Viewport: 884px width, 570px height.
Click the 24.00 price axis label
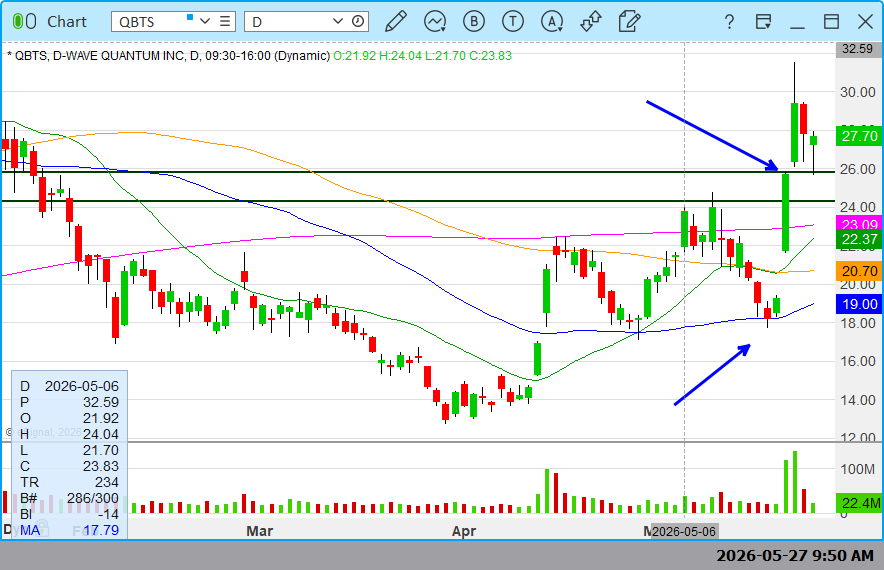(x=858, y=207)
